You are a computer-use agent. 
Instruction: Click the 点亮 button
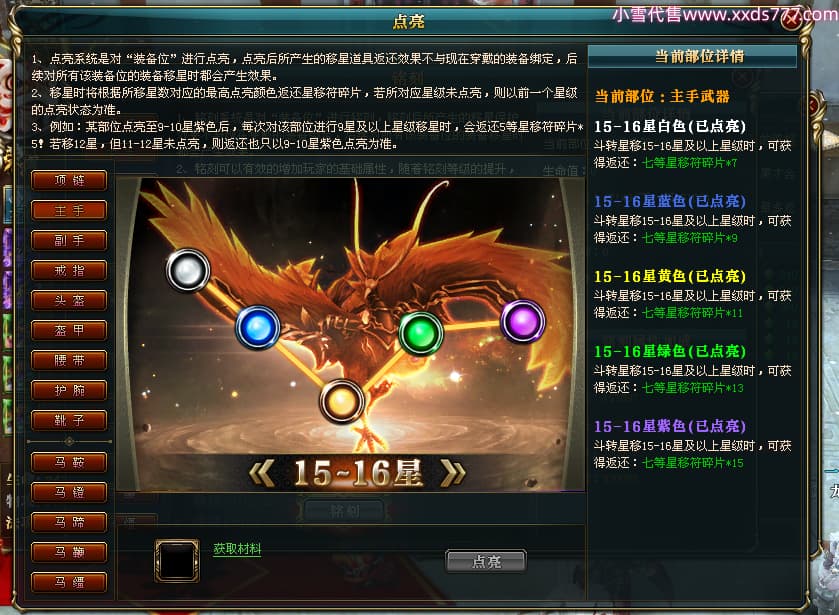point(486,561)
